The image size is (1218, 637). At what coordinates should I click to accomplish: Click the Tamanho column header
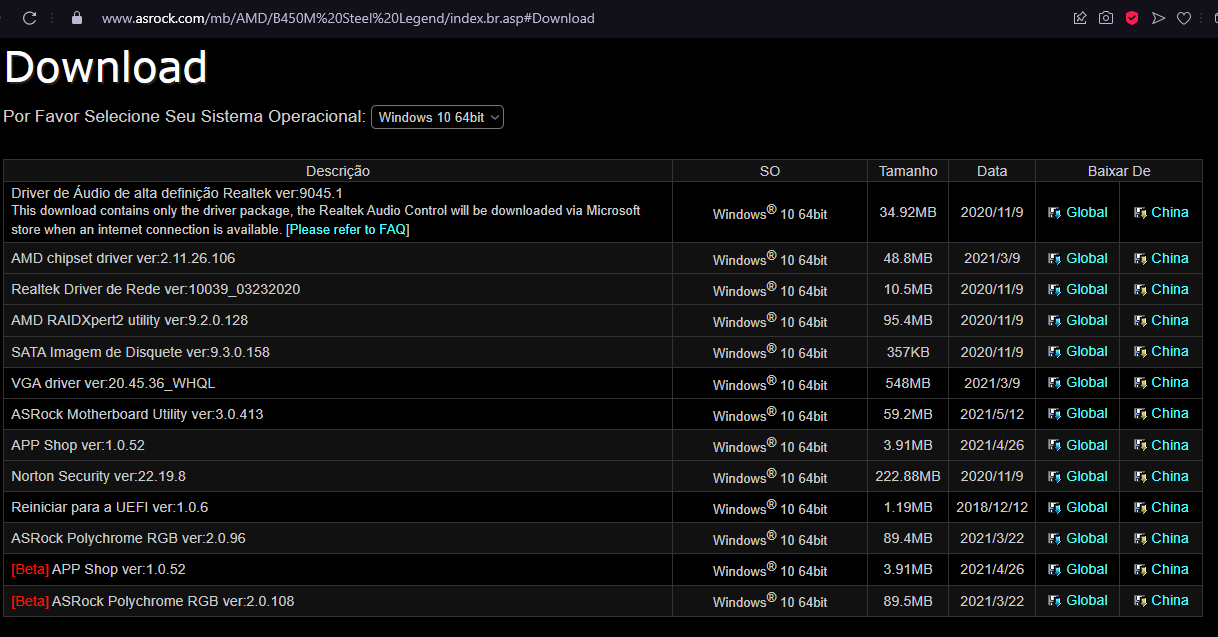(x=908, y=171)
